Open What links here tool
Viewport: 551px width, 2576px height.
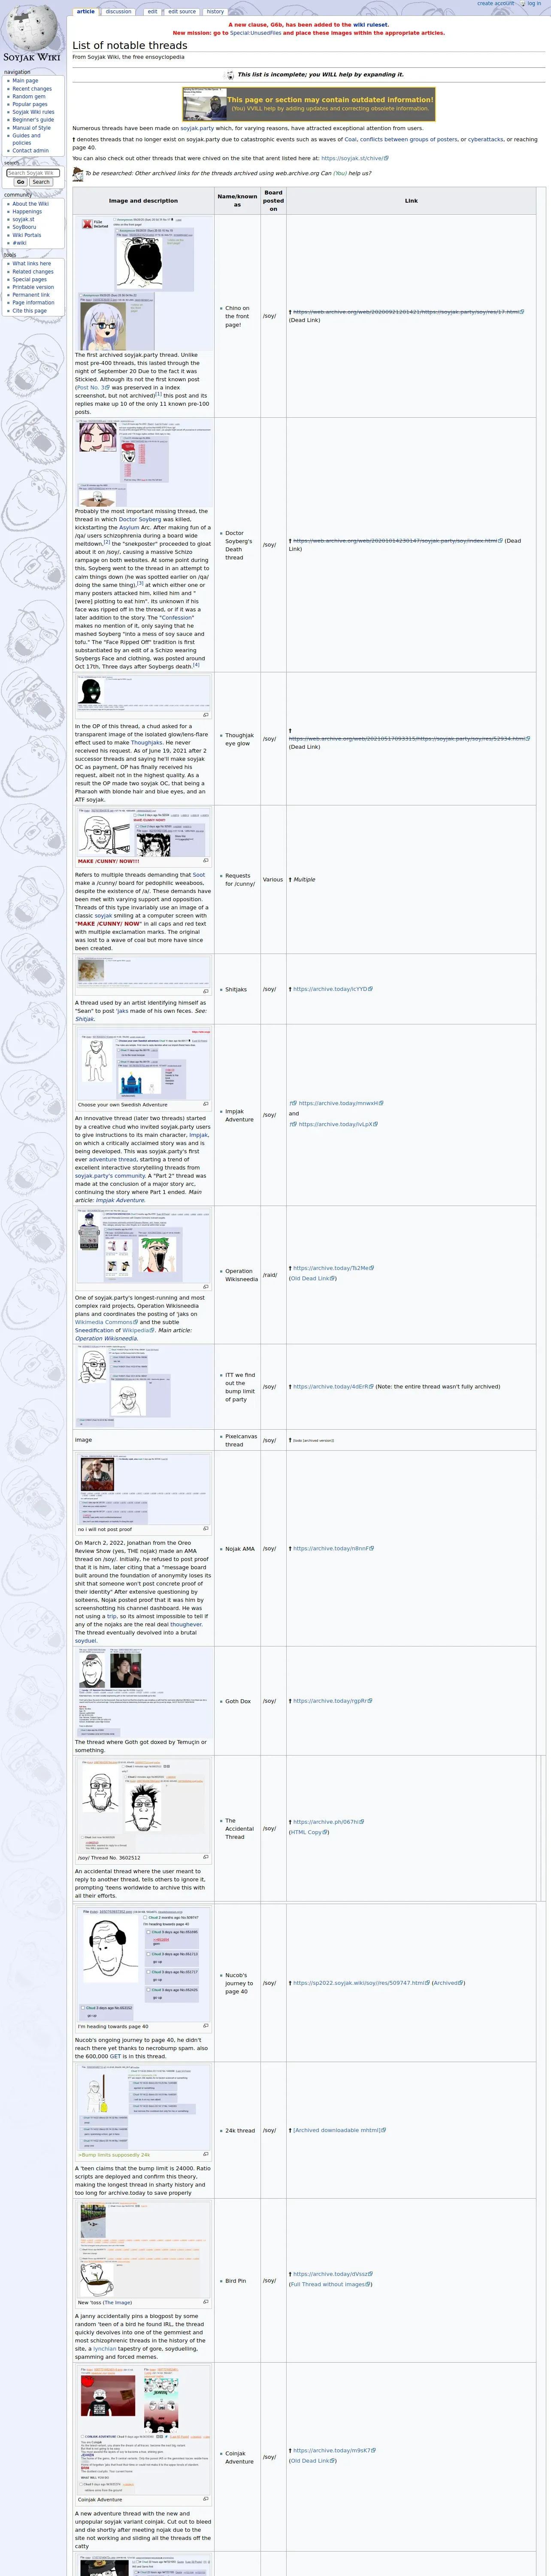(32, 264)
